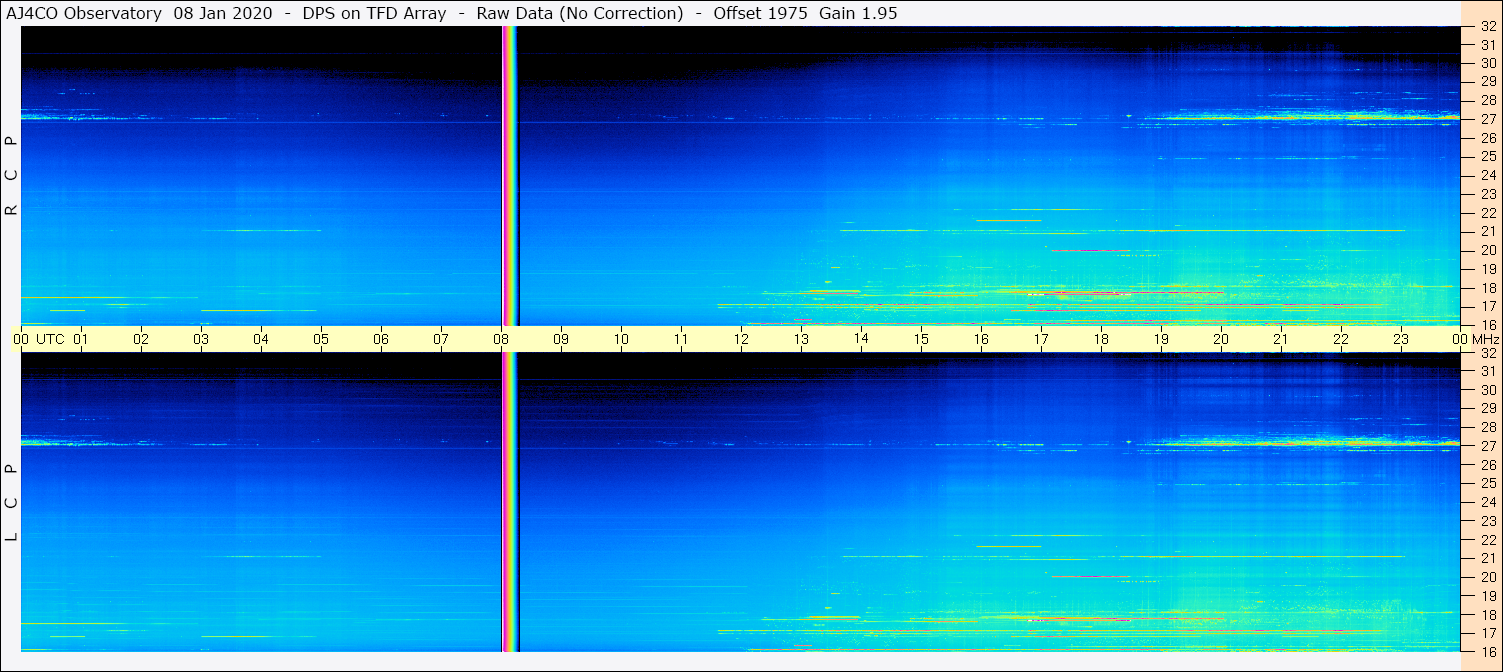Select the 24 MHz label on RCP frequency scale
Viewport: 1503px width, 672px height.
click(1487, 175)
